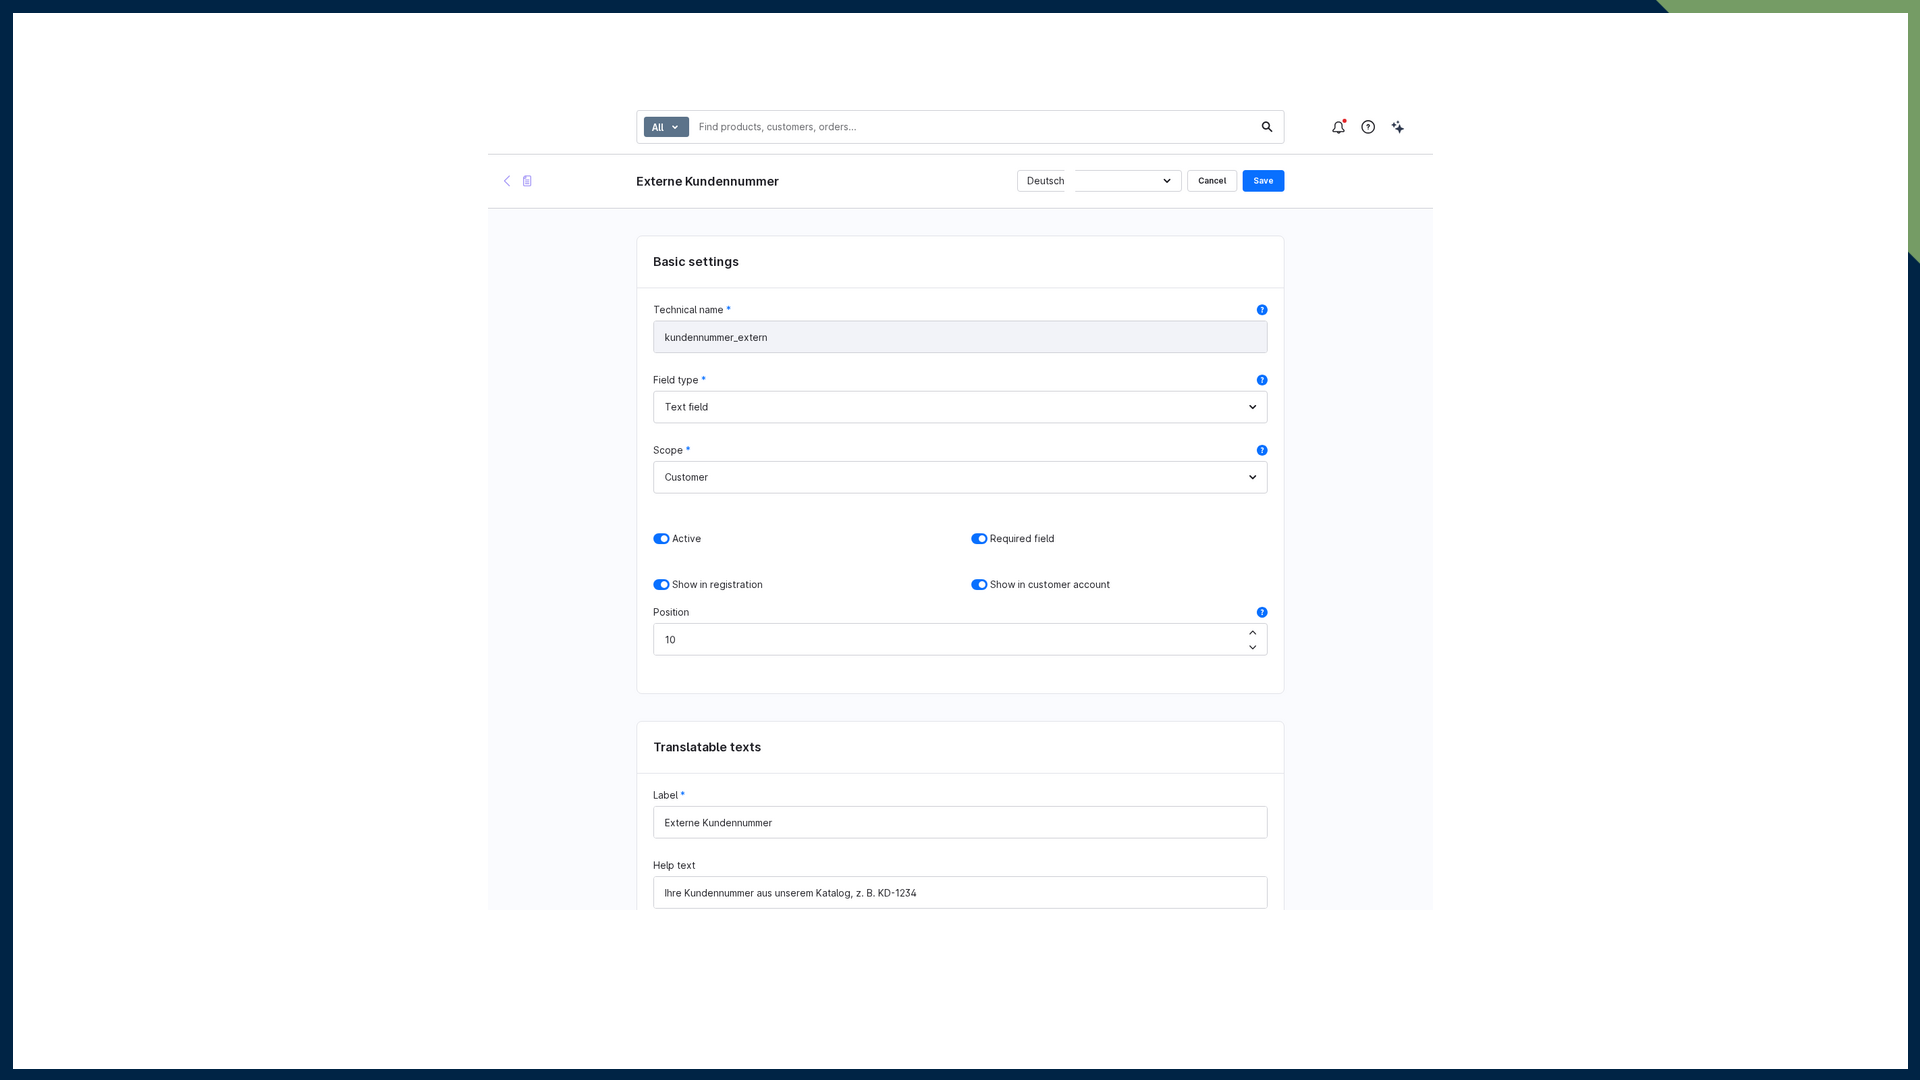Toggle the Active switch
1920x1080 pixels.
coord(661,539)
